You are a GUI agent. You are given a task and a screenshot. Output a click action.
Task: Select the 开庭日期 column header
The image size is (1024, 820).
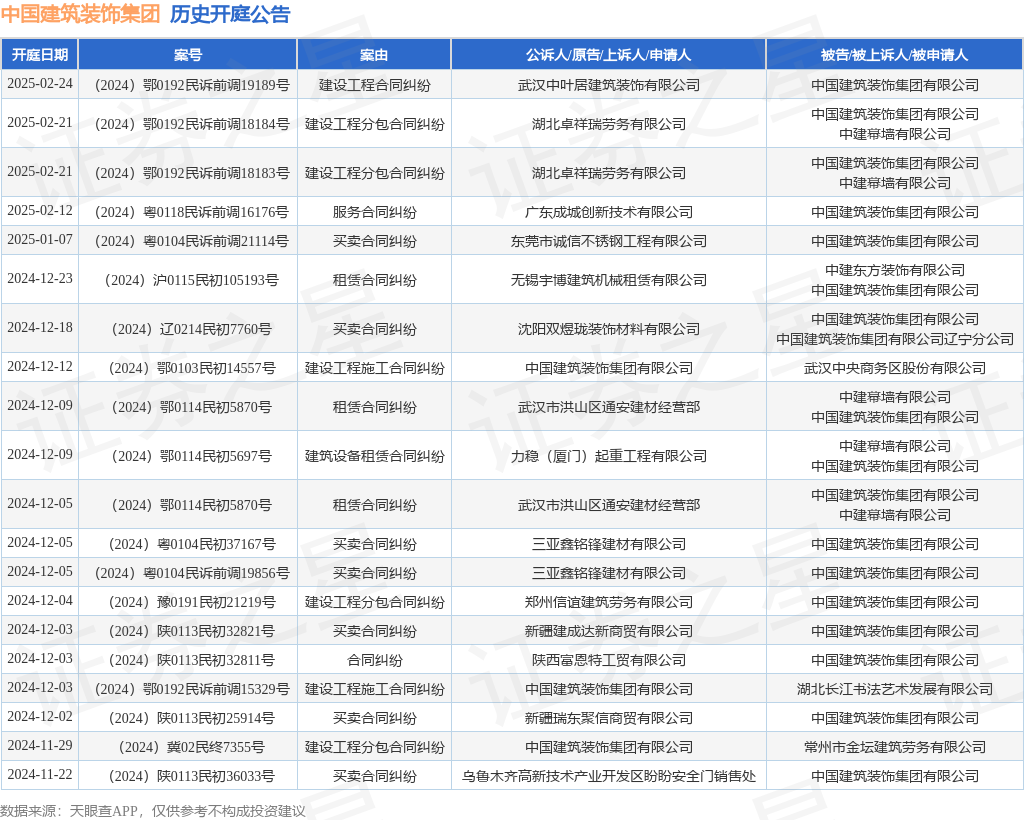click(40, 55)
